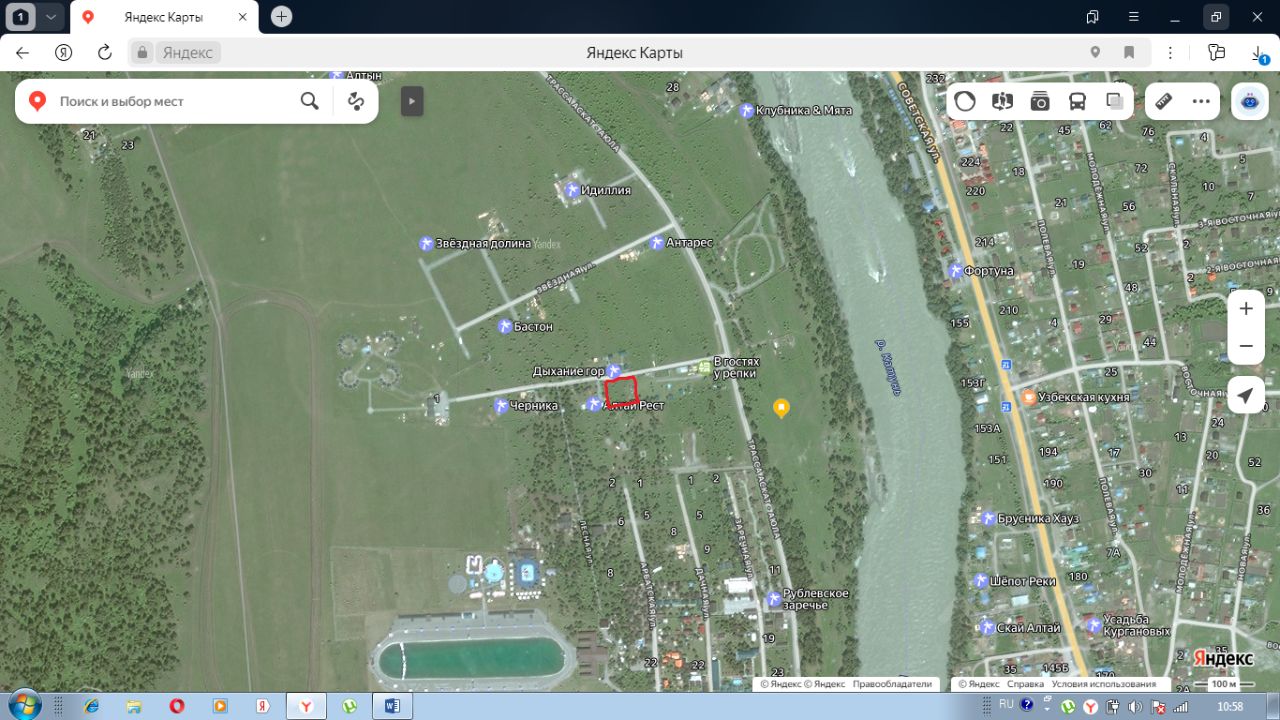The width and height of the screenshot is (1280, 720).
Task: Expand the tab groups dropdown arrow
Action: pyautogui.click(x=50, y=17)
